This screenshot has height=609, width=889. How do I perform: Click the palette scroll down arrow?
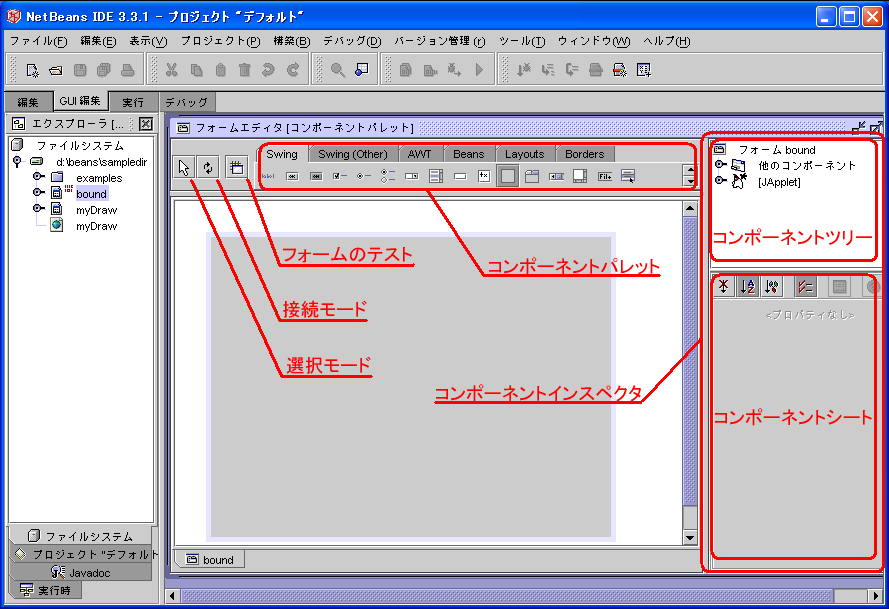tap(689, 181)
